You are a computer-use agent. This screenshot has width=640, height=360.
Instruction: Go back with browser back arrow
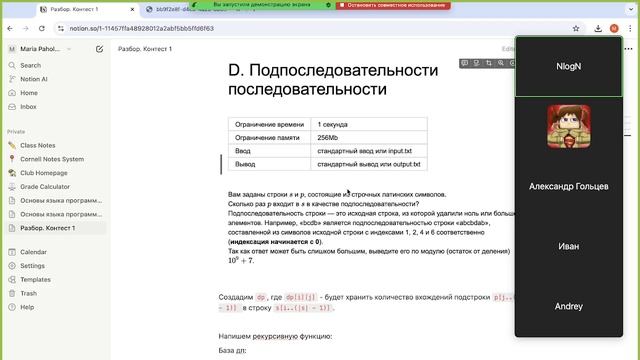click(10, 29)
